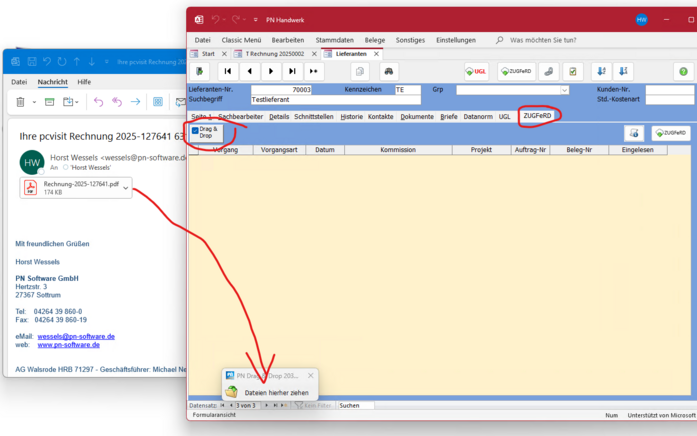The height and width of the screenshot is (436, 697).
Task: Click the checklist clipboard toolbar icon
Action: click(573, 71)
